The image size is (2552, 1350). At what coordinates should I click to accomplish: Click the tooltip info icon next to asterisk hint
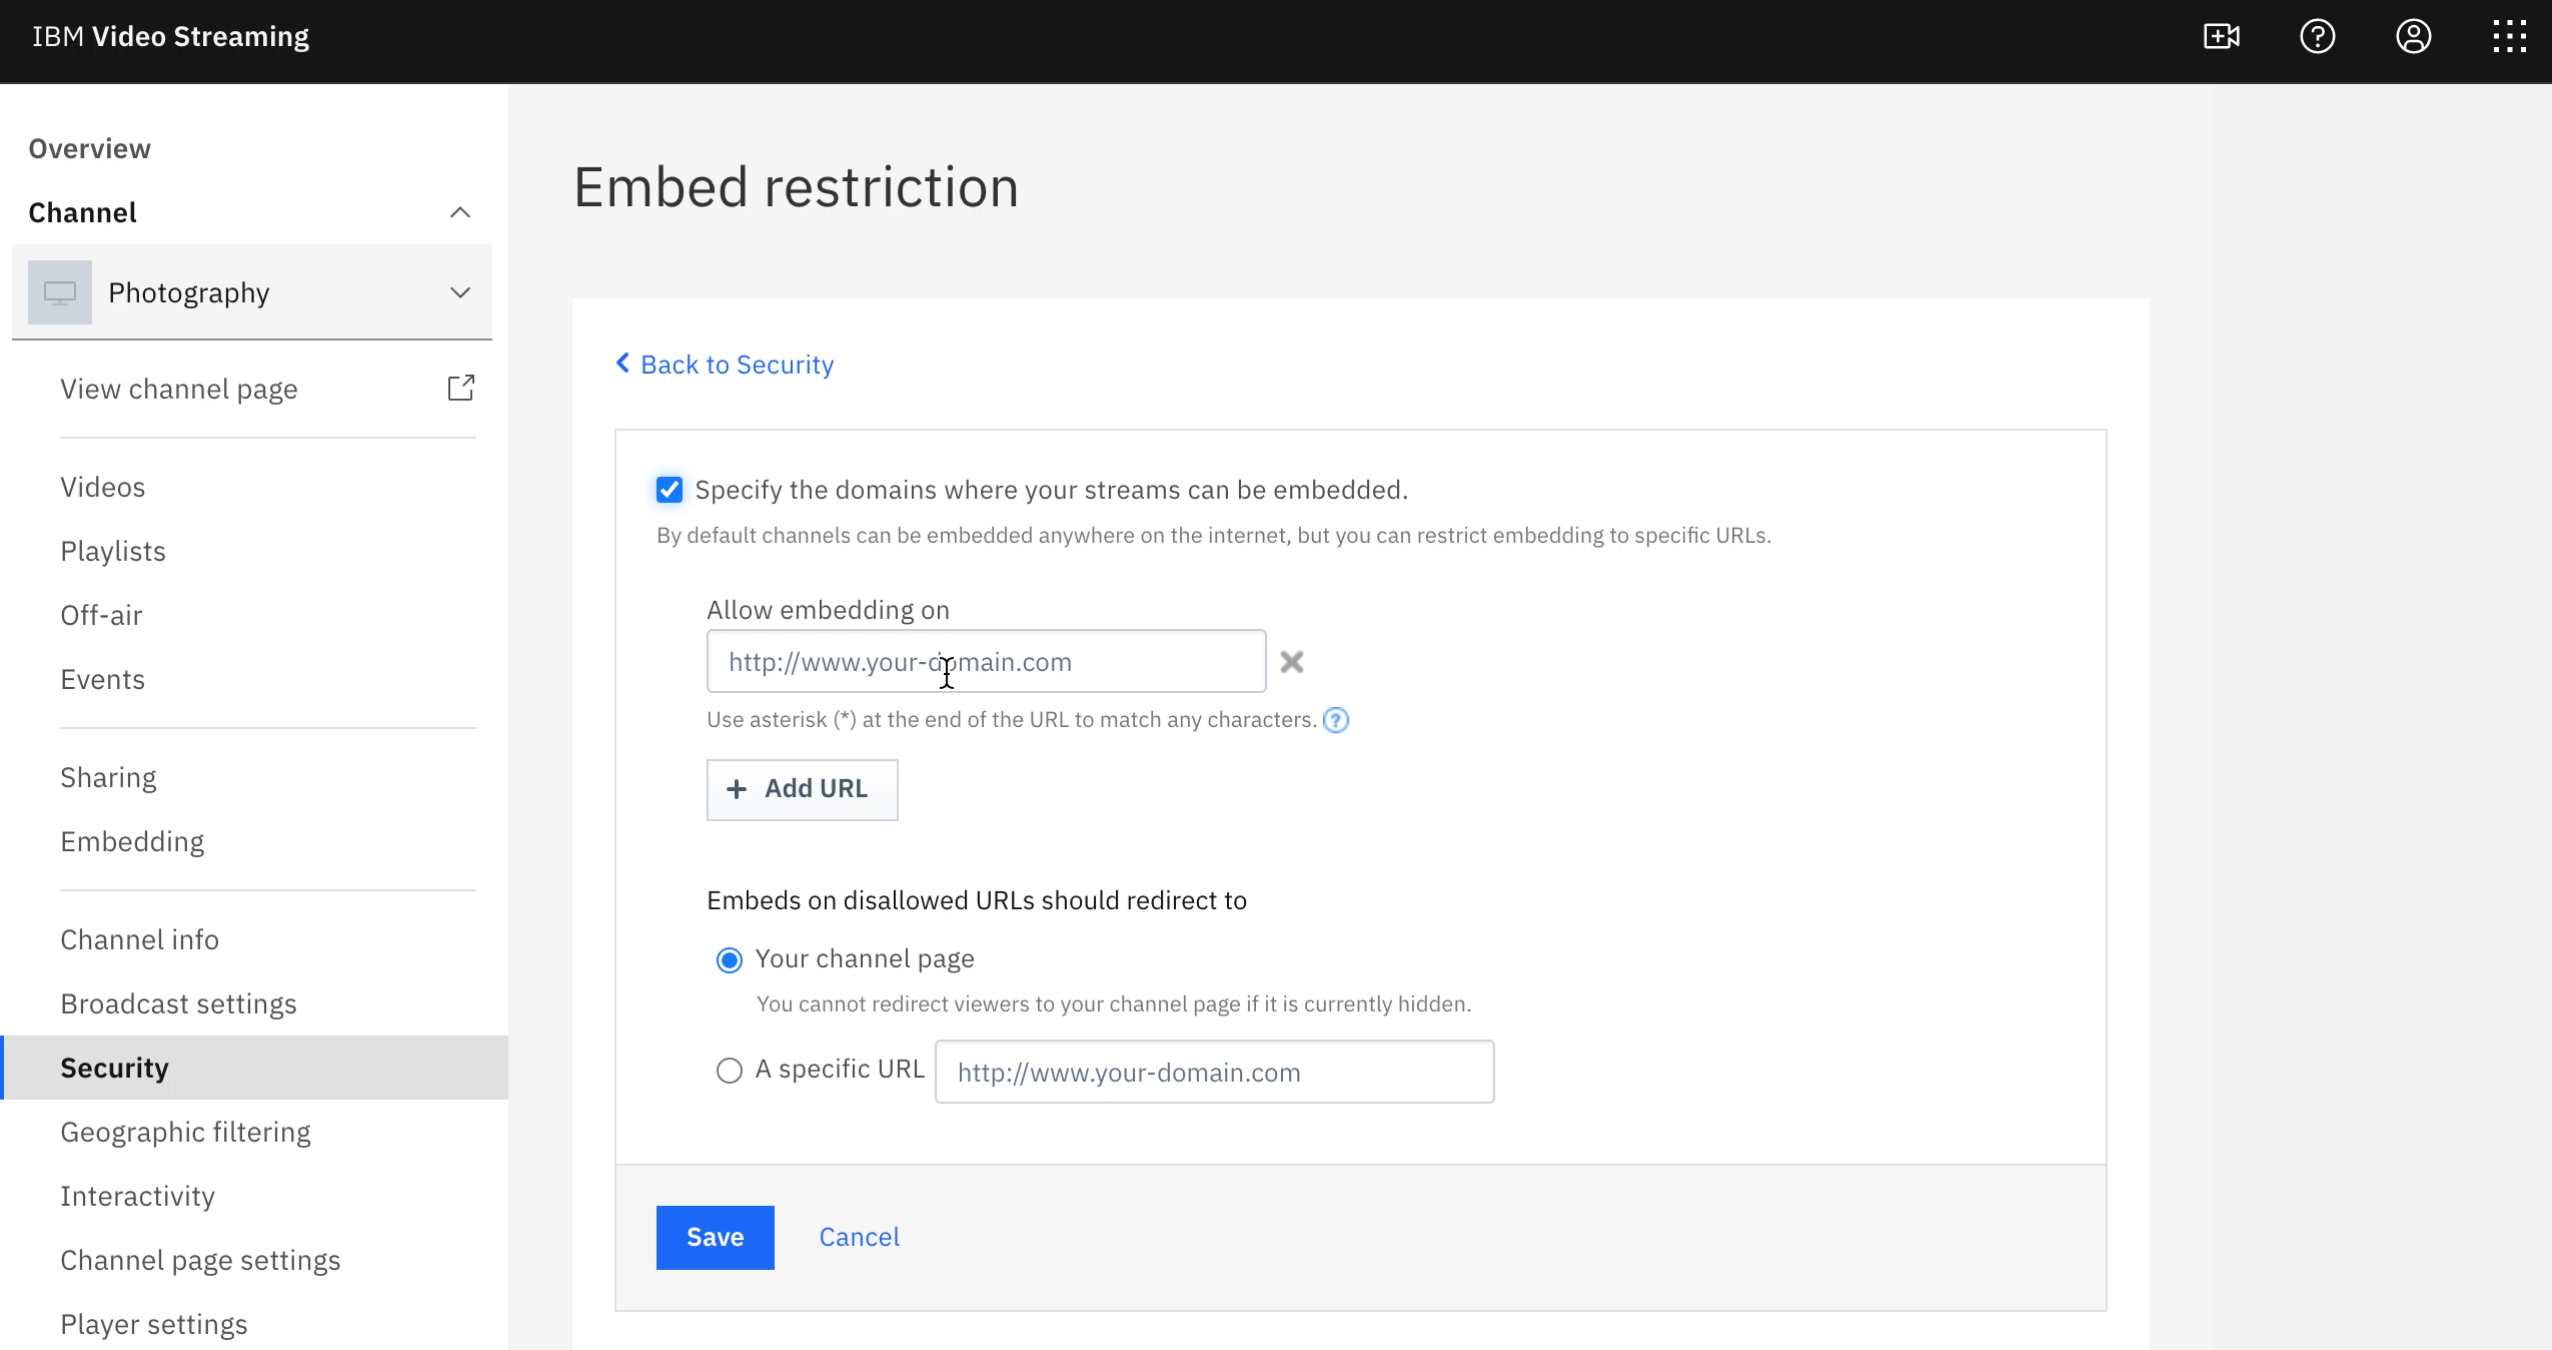[1335, 719]
